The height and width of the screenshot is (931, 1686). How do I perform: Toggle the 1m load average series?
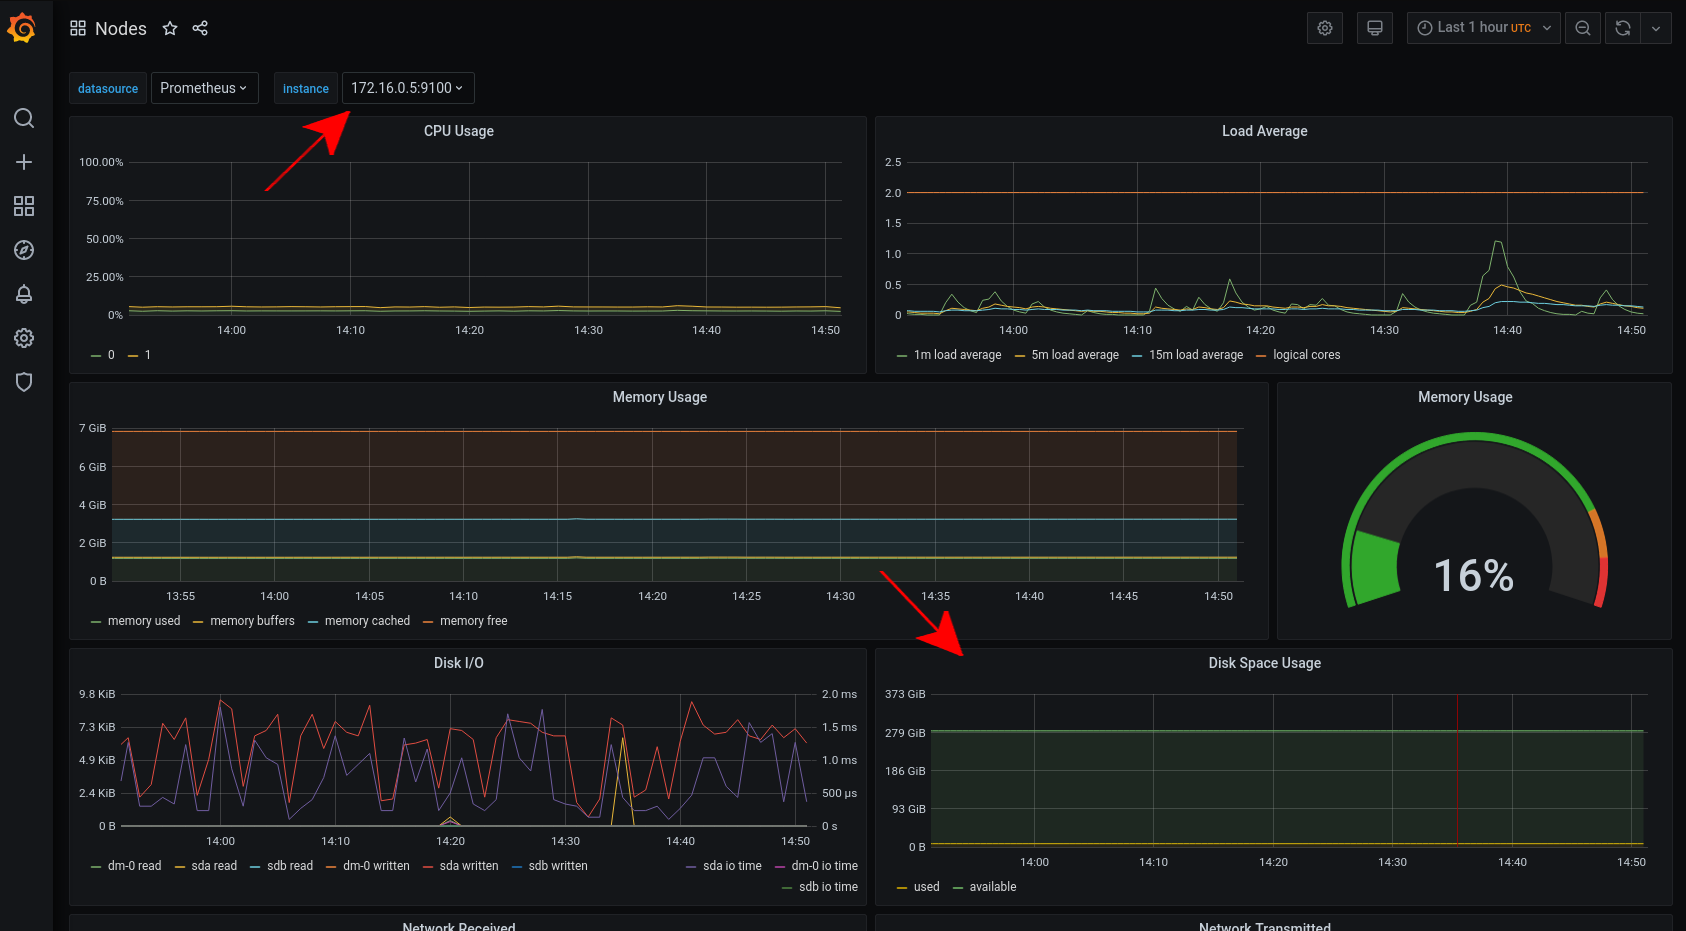pos(956,355)
